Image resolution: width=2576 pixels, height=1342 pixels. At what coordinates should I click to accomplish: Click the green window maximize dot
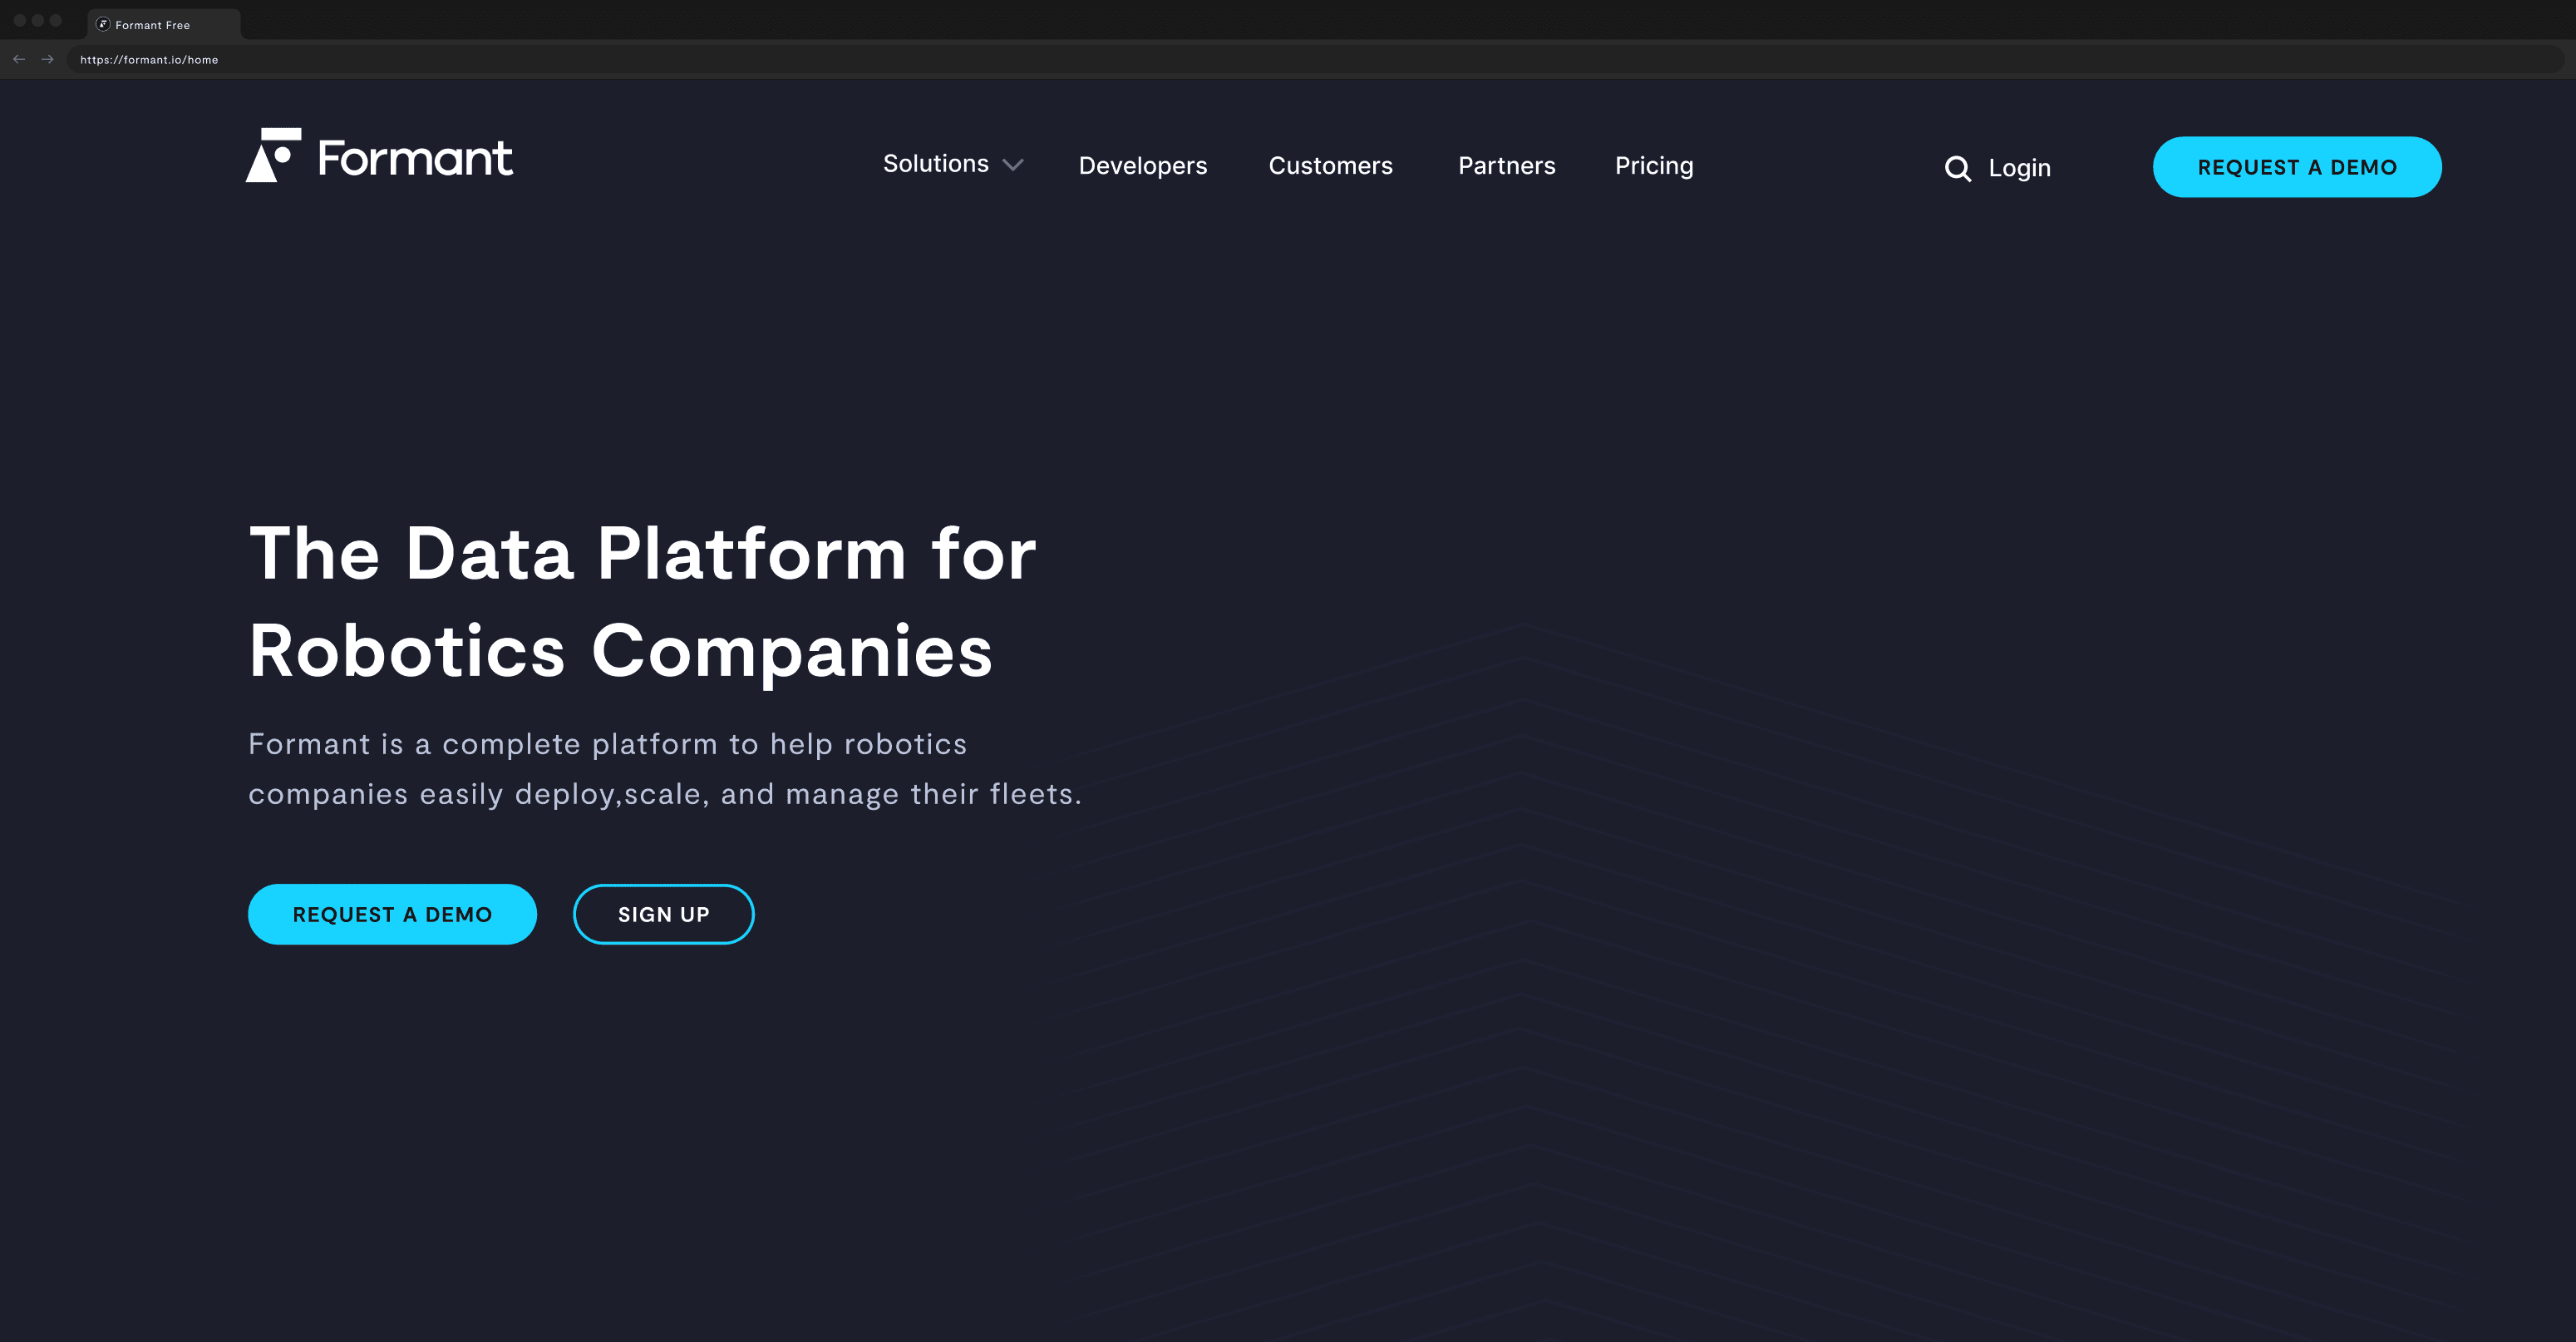(56, 20)
